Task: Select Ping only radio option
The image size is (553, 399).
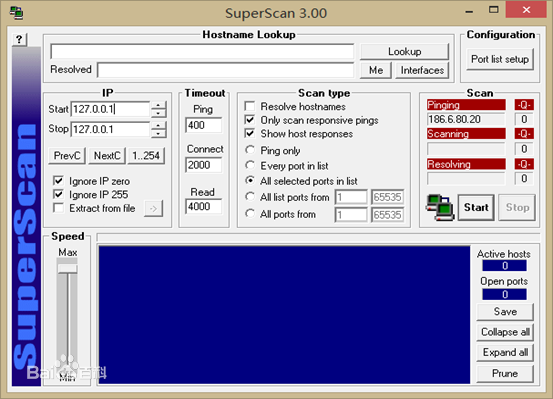Action: coord(250,150)
